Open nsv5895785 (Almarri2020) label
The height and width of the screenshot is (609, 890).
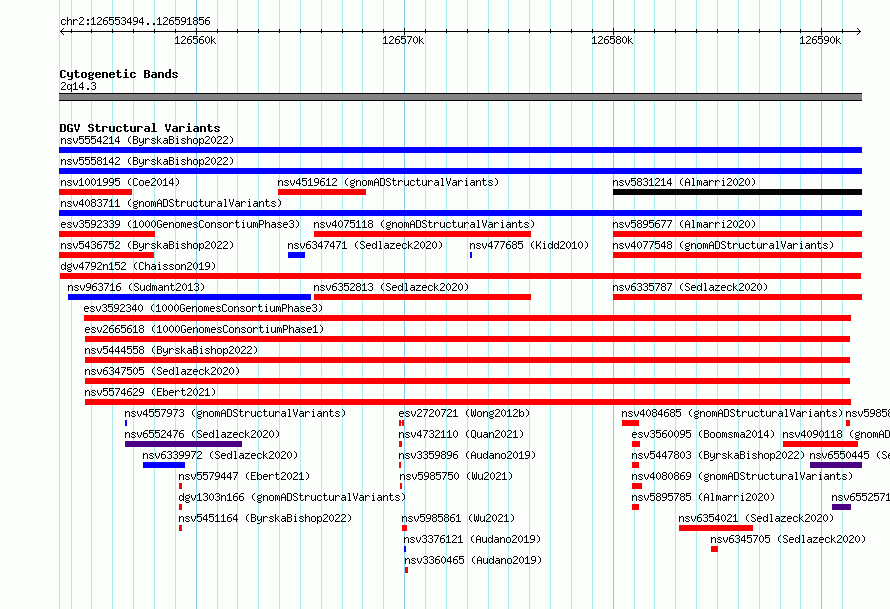(x=703, y=497)
